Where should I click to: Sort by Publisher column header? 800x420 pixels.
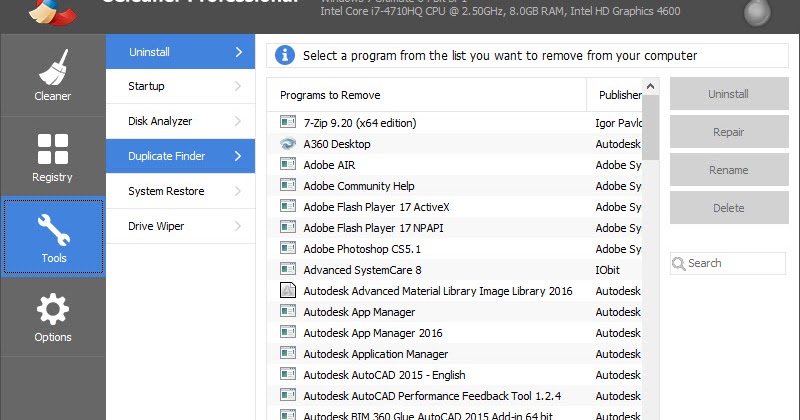tap(614, 95)
